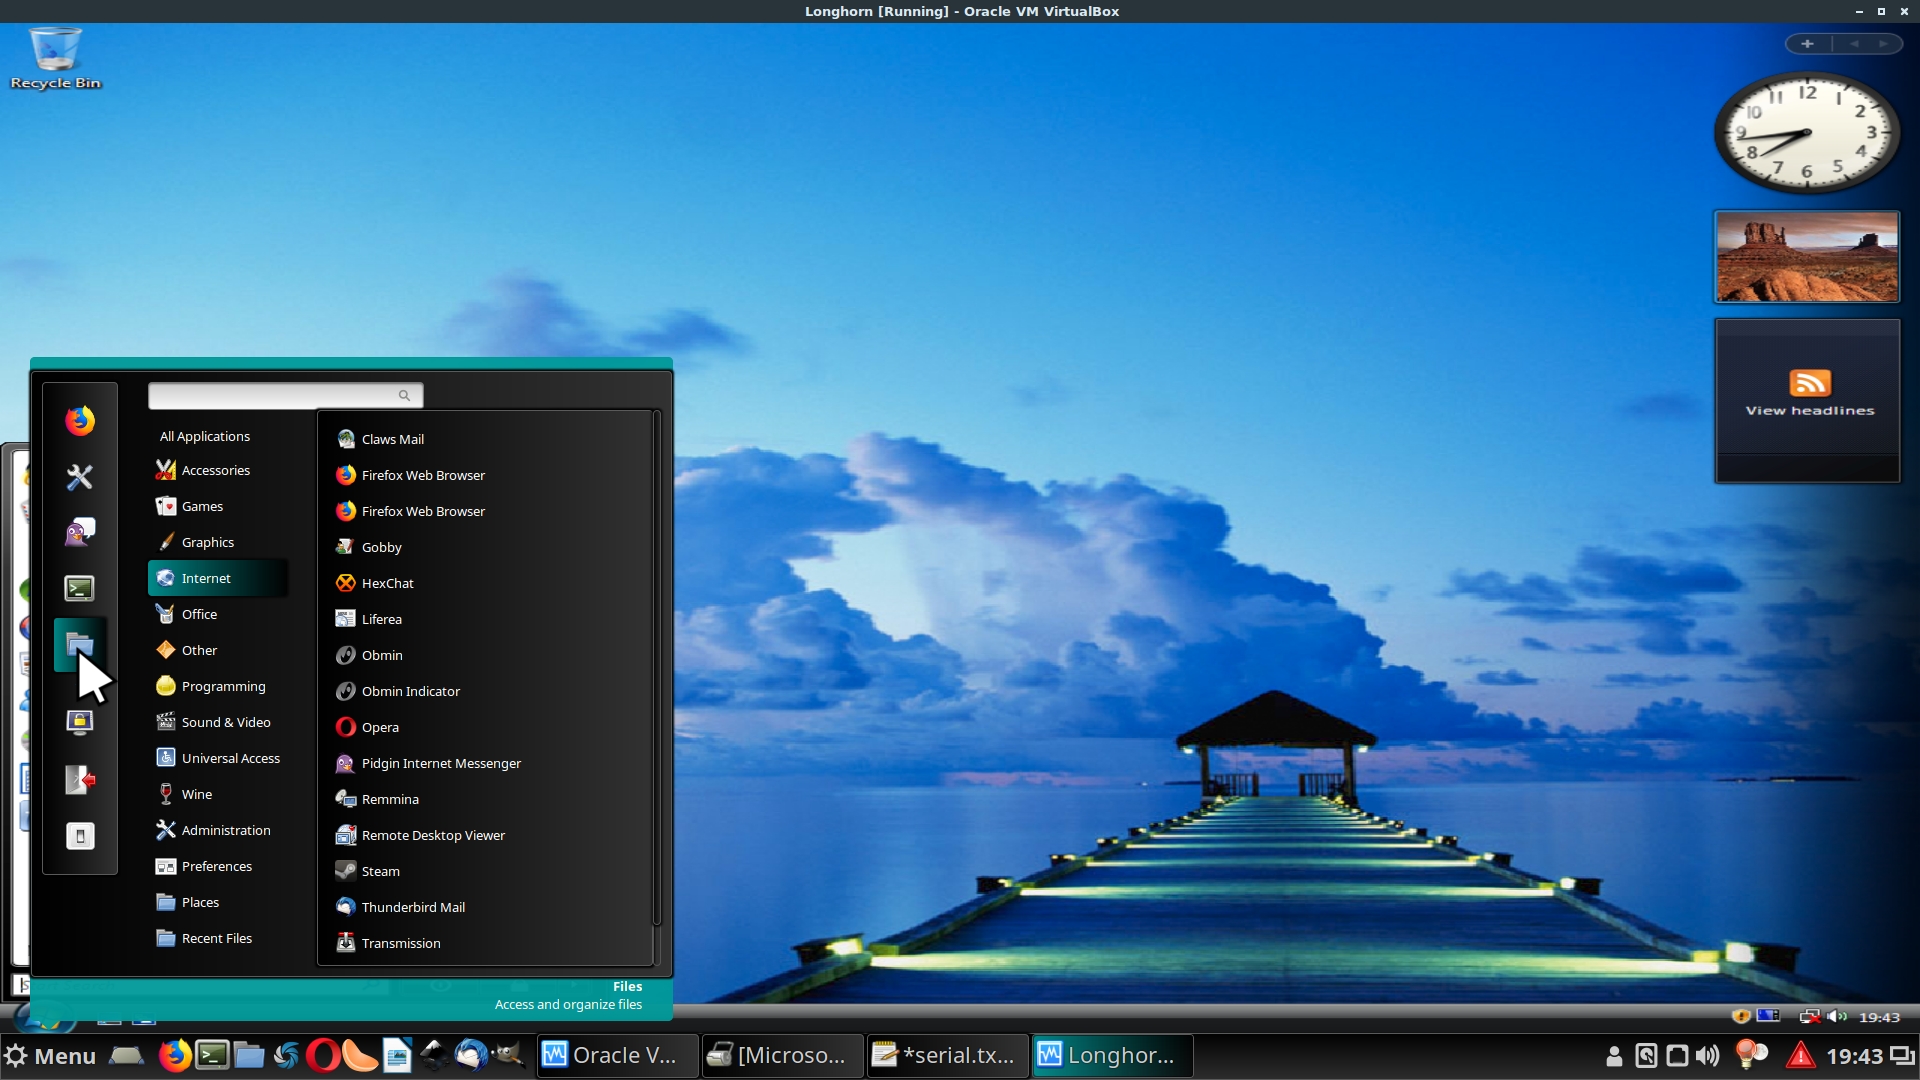Click the Opera launcher in the taskbar

click(322, 1056)
